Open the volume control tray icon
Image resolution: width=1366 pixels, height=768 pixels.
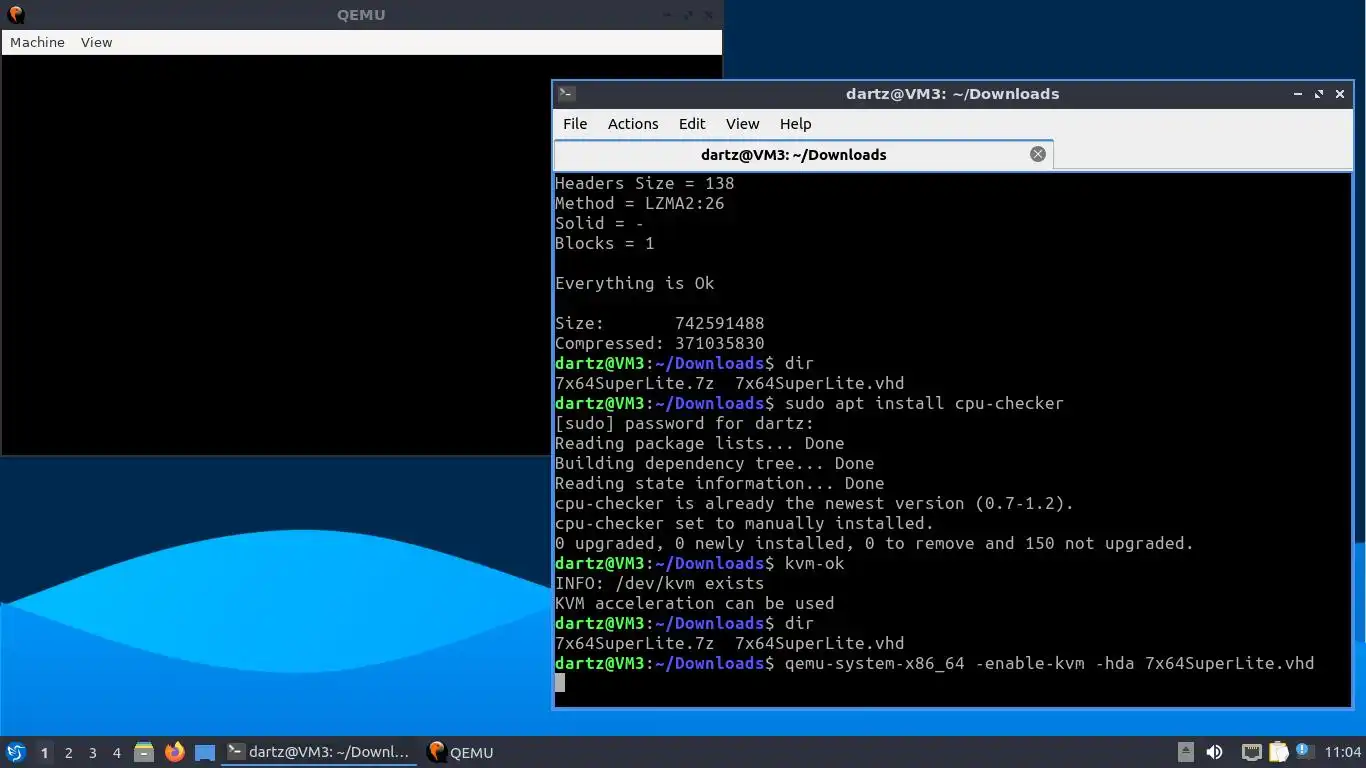tap(1215, 752)
